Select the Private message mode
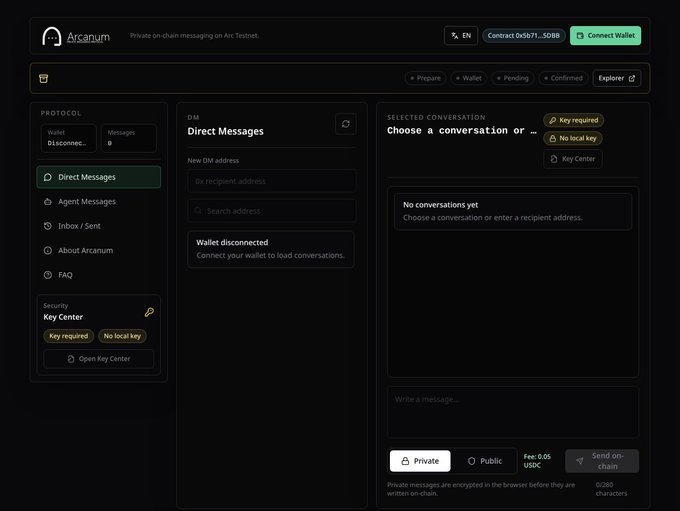Screen dimensions: 680x511 click(x=420, y=461)
